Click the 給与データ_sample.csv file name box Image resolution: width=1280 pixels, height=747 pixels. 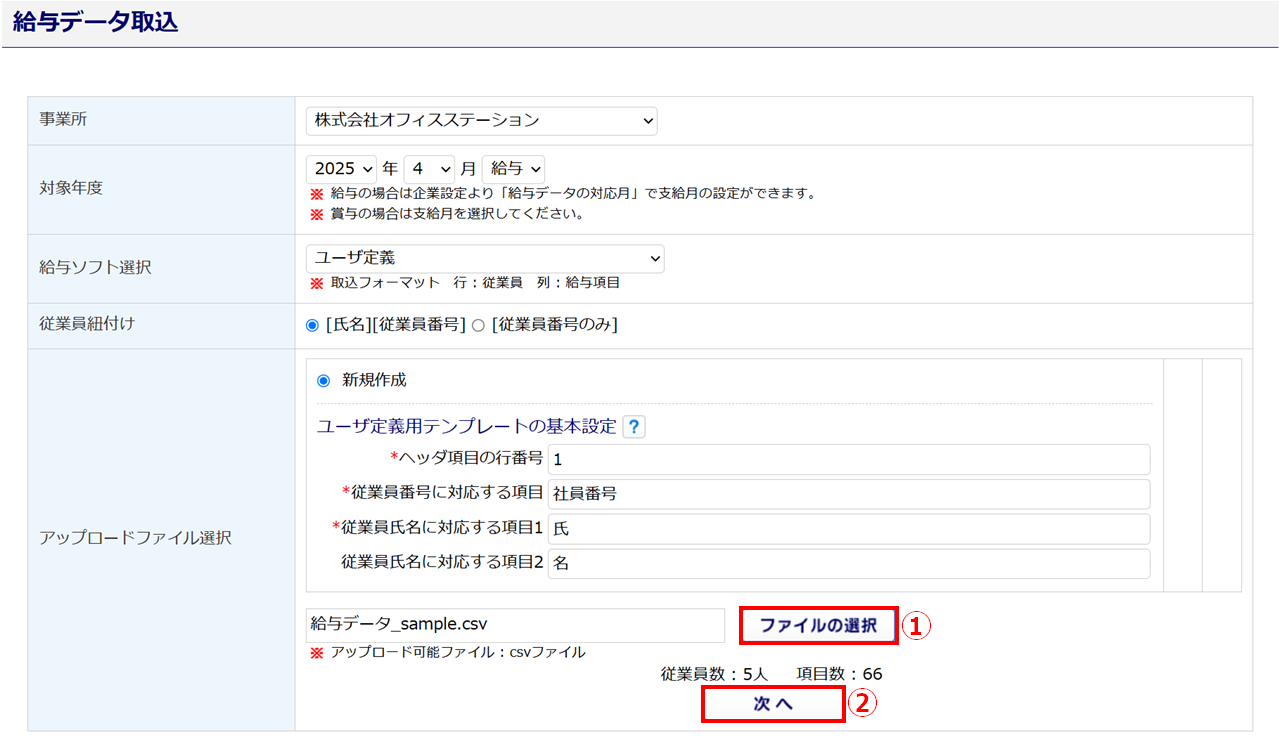[x=514, y=625]
